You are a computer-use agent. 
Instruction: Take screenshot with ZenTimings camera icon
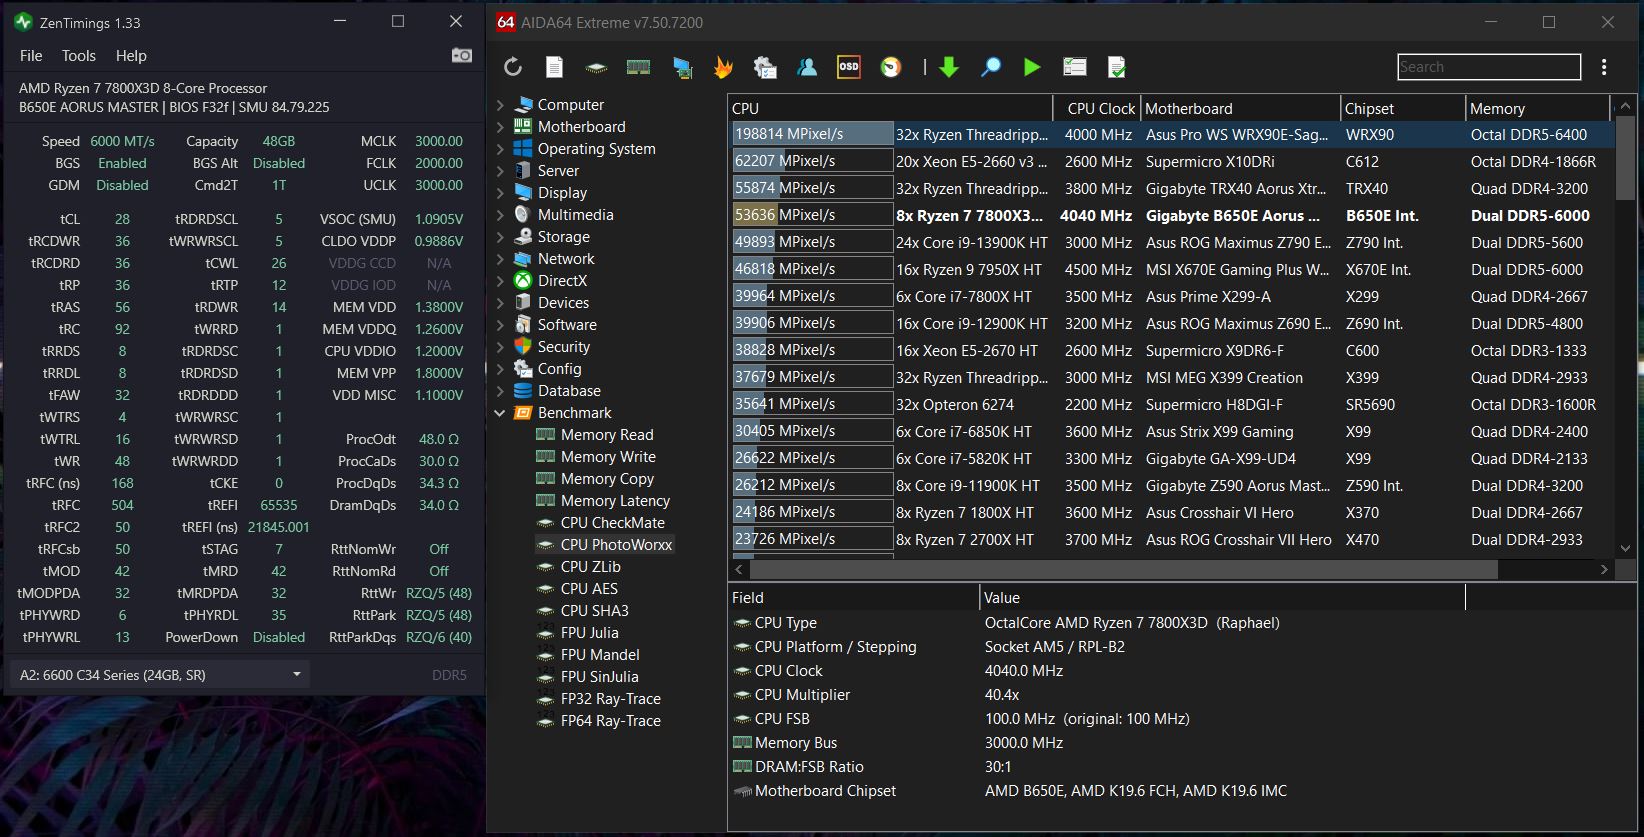tap(461, 55)
